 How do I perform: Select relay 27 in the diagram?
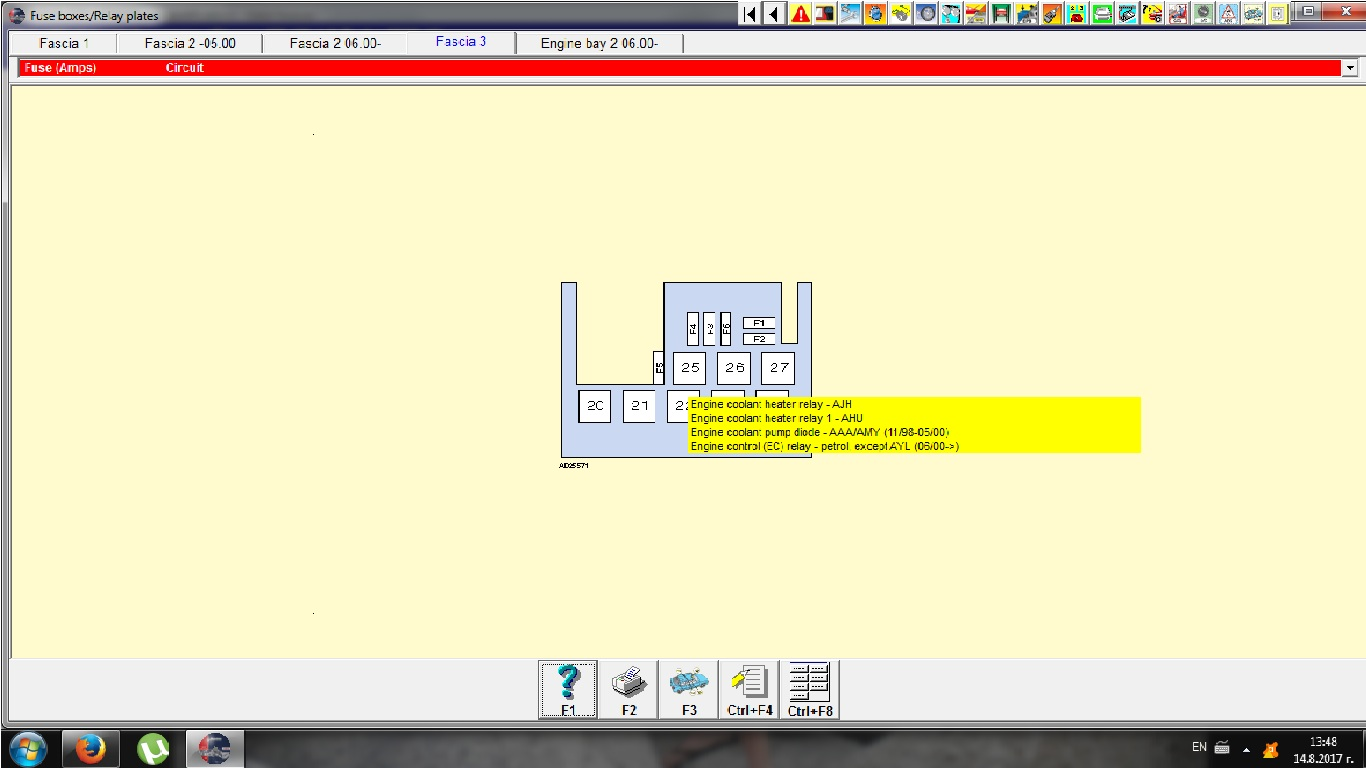point(778,368)
